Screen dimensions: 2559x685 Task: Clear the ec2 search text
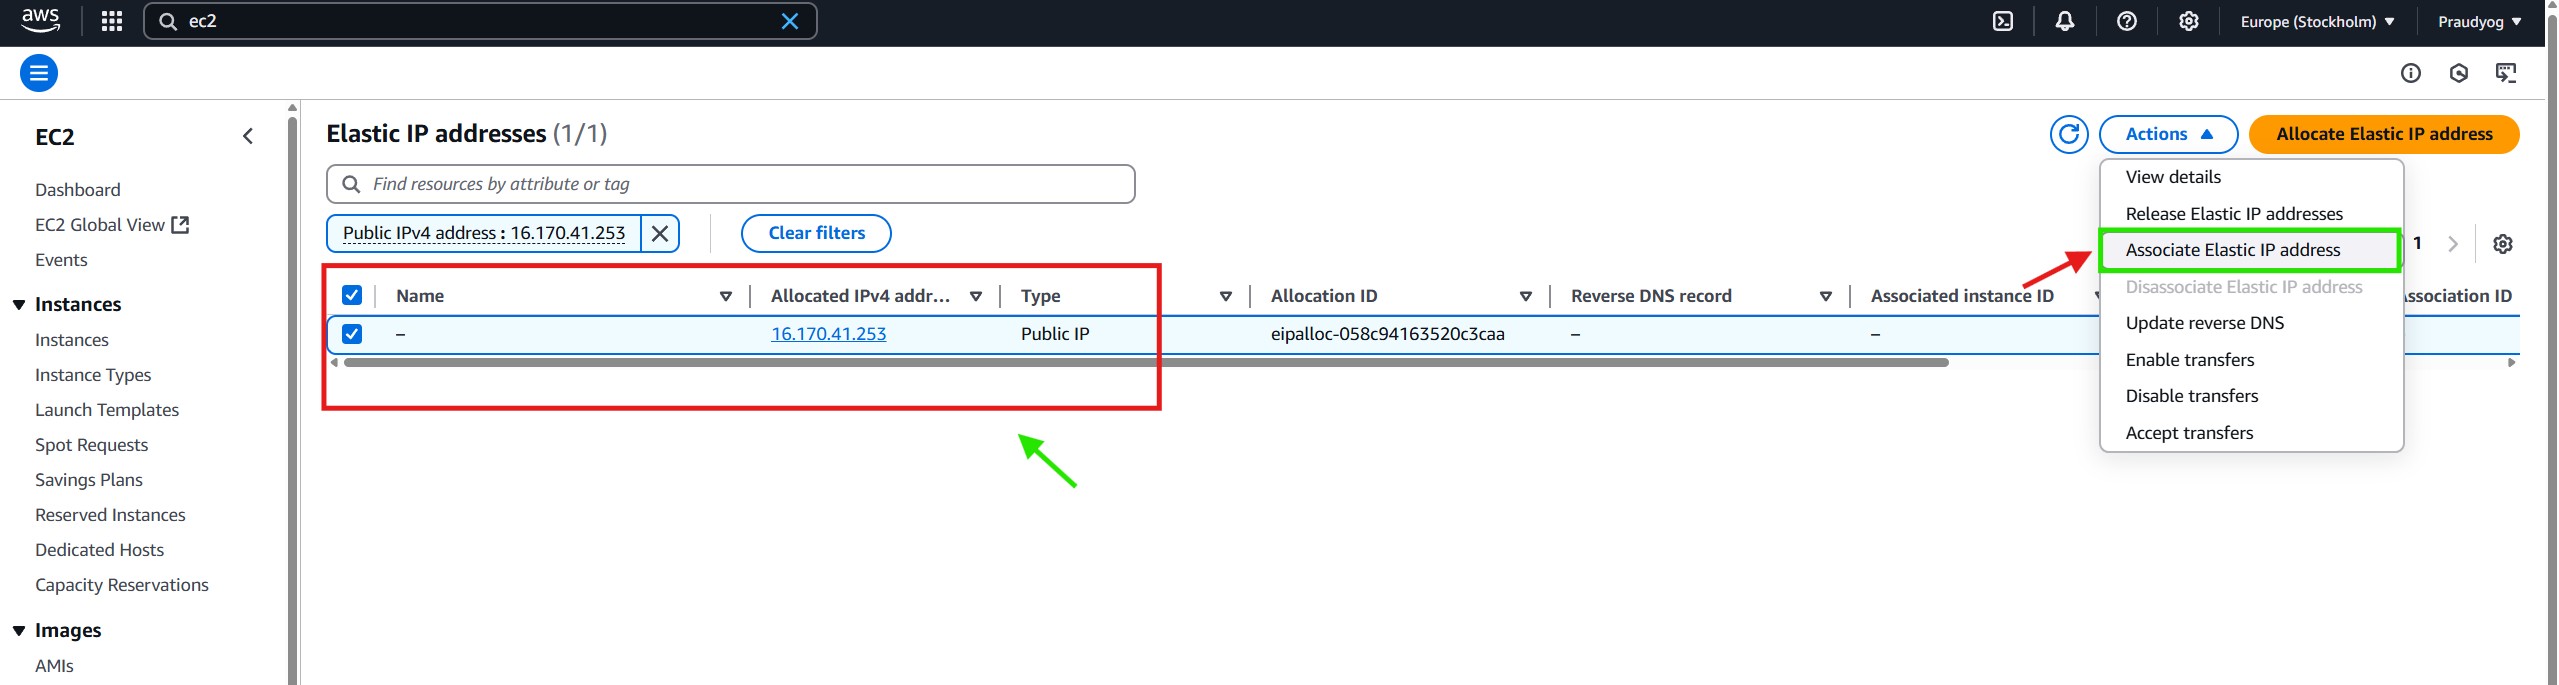pyautogui.click(x=789, y=21)
